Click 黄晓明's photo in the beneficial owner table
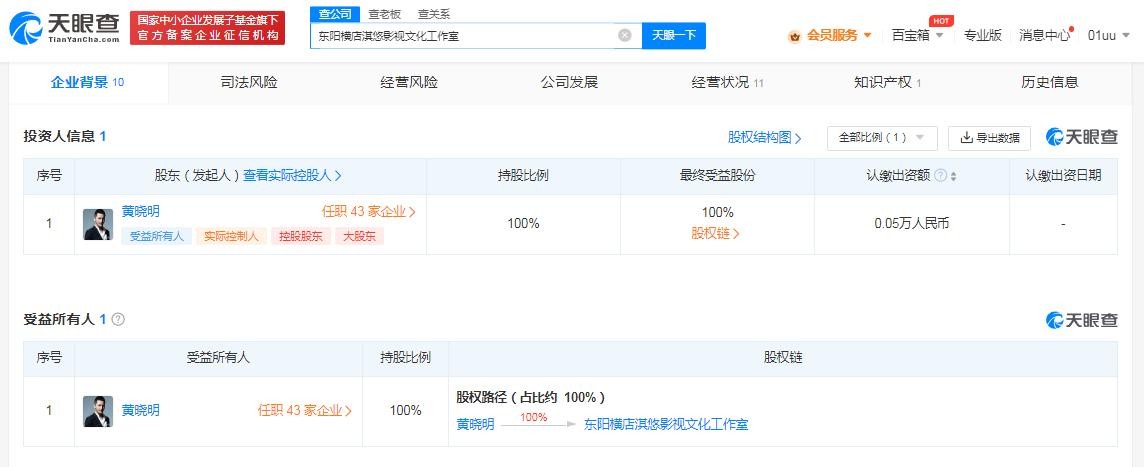The width and height of the screenshot is (1144, 467). (98, 411)
